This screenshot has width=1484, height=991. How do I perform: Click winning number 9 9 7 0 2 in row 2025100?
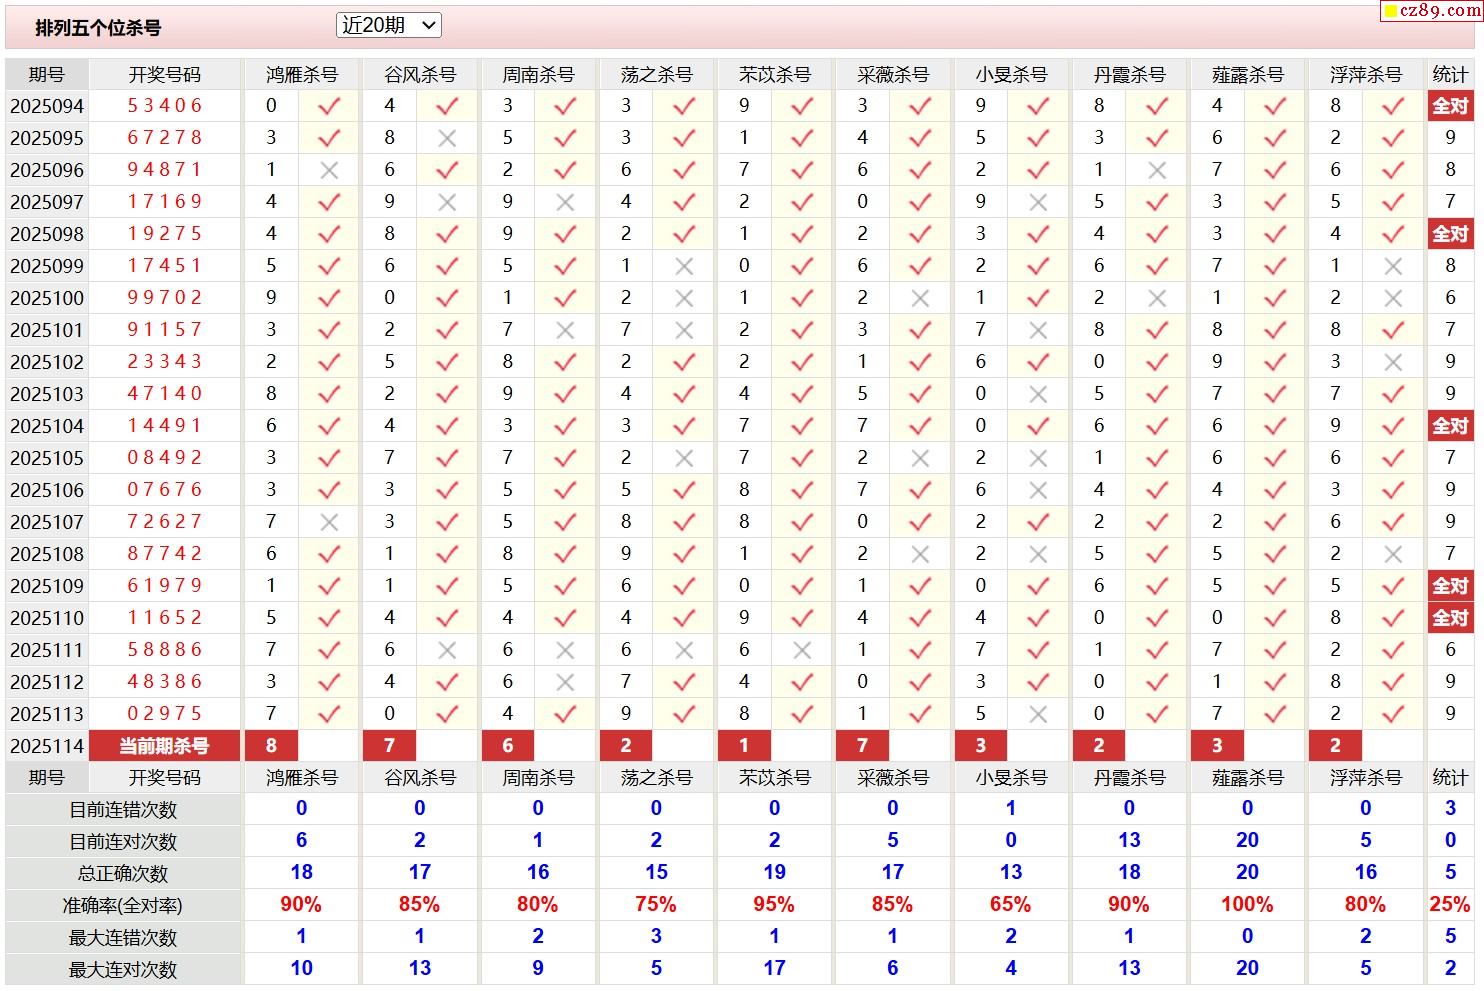(165, 298)
